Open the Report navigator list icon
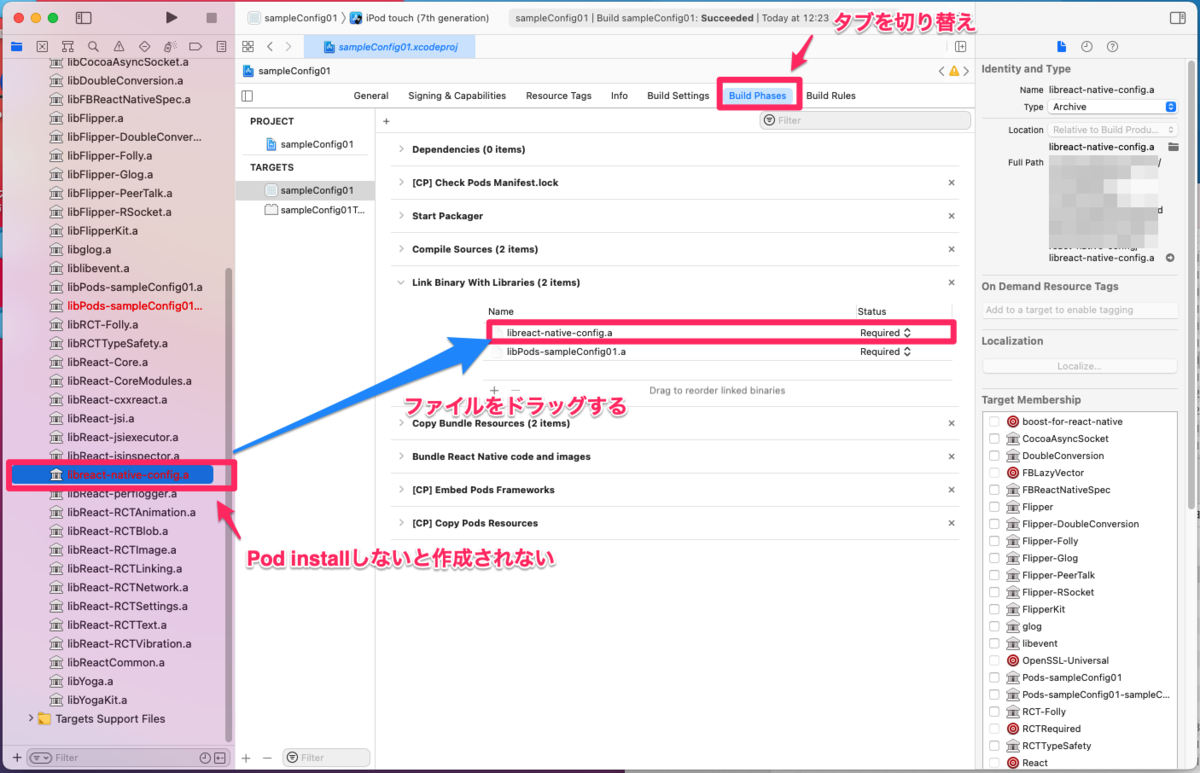The height and width of the screenshot is (773, 1200). 221,46
